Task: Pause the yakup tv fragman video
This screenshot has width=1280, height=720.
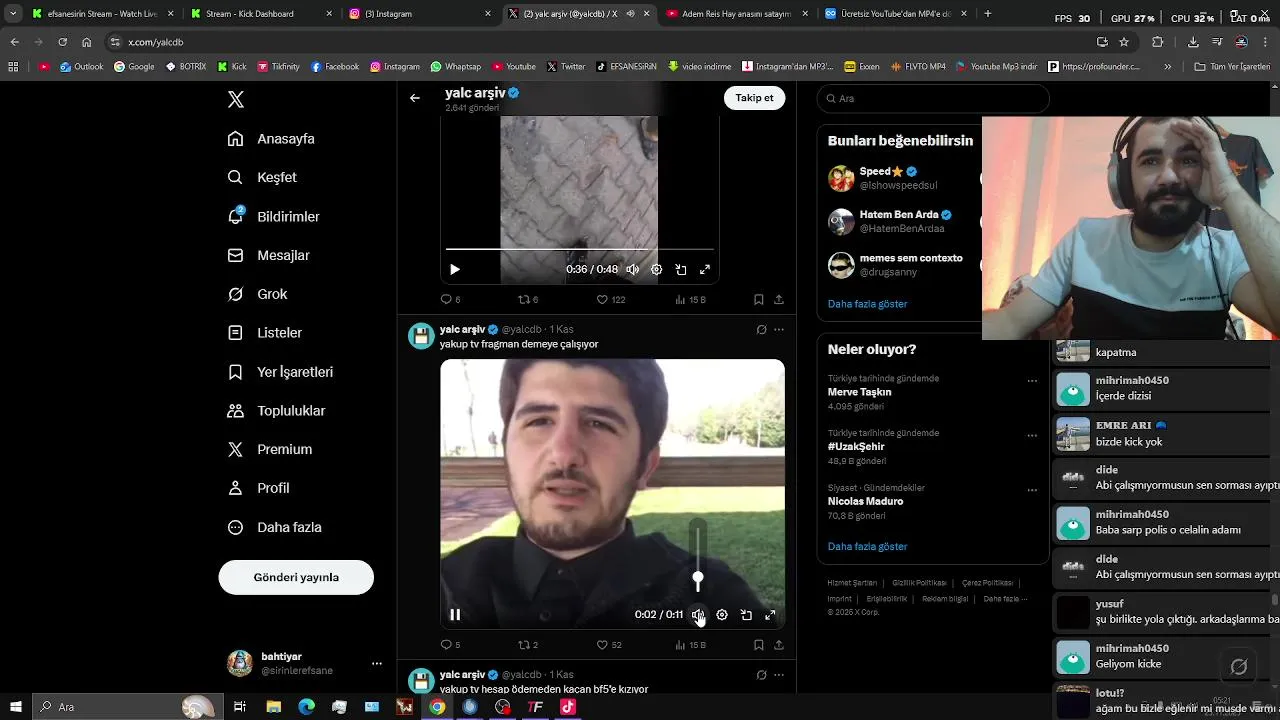Action: (x=455, y=615)
